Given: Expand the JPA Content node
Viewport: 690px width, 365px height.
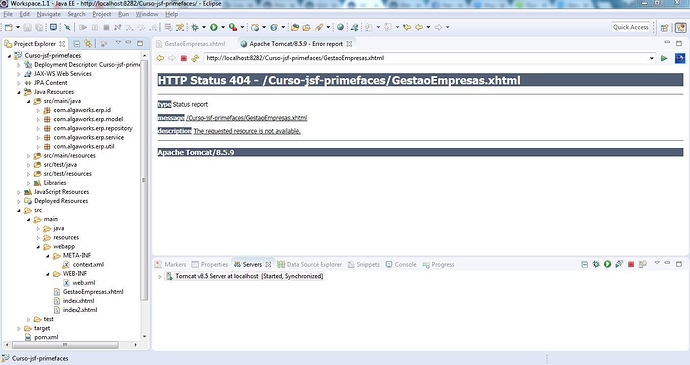Looking at the screenshot, I should (x=19, y=83).
